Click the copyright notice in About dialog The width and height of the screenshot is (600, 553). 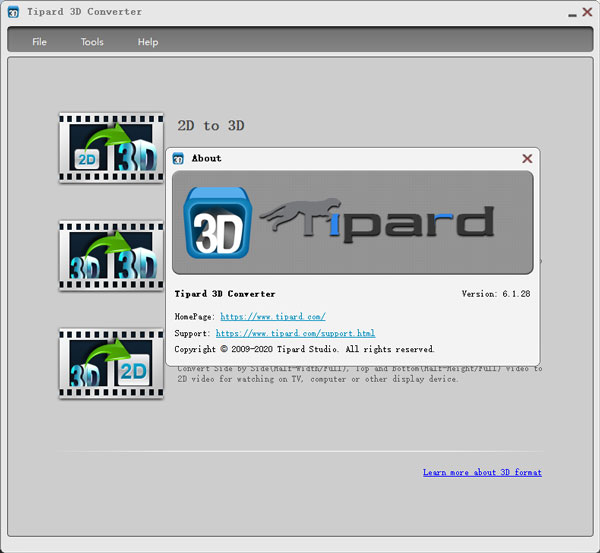point(304,350)
